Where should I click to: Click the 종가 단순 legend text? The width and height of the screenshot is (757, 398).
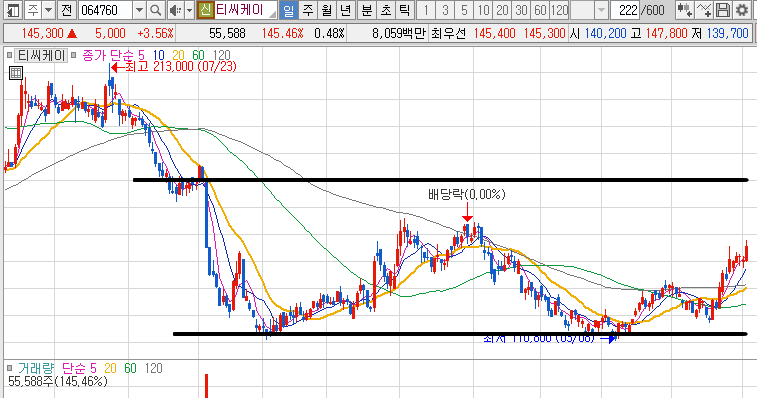click(109, 55)
